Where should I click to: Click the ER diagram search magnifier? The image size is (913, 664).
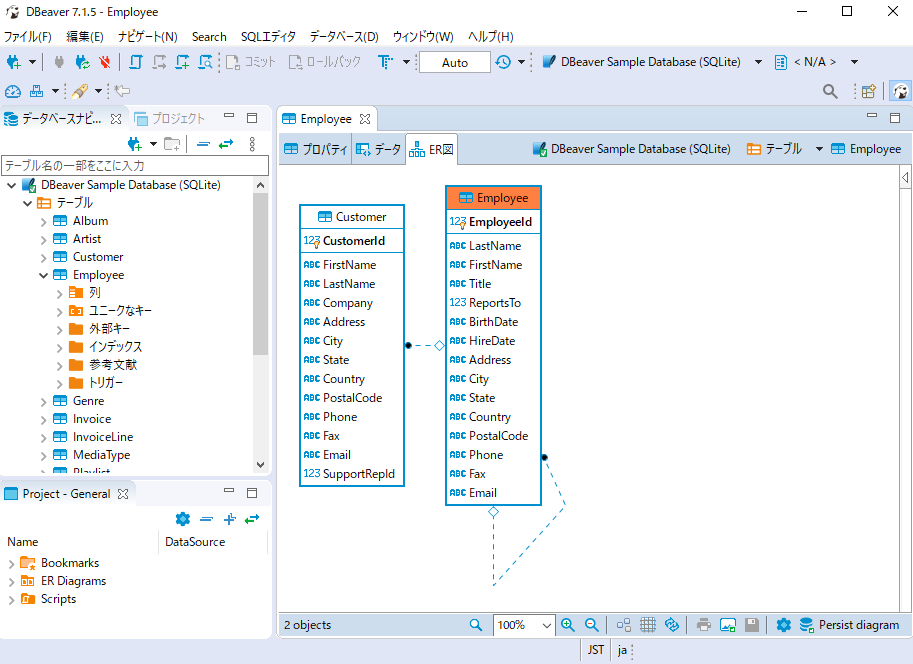(476, 625)
